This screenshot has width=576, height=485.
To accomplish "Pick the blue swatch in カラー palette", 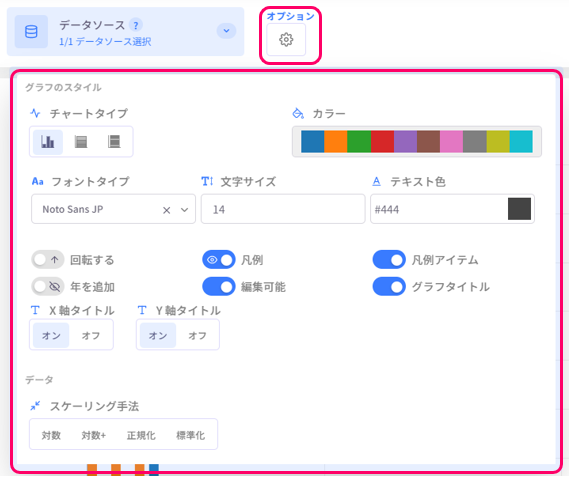I will [x=313, y=141].
